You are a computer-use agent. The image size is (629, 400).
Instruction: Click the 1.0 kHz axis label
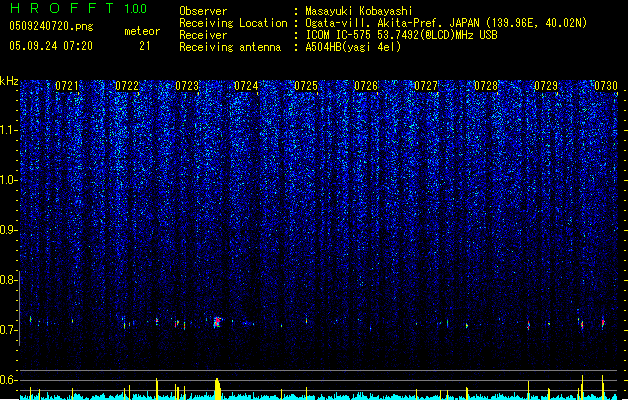[9, 180]
